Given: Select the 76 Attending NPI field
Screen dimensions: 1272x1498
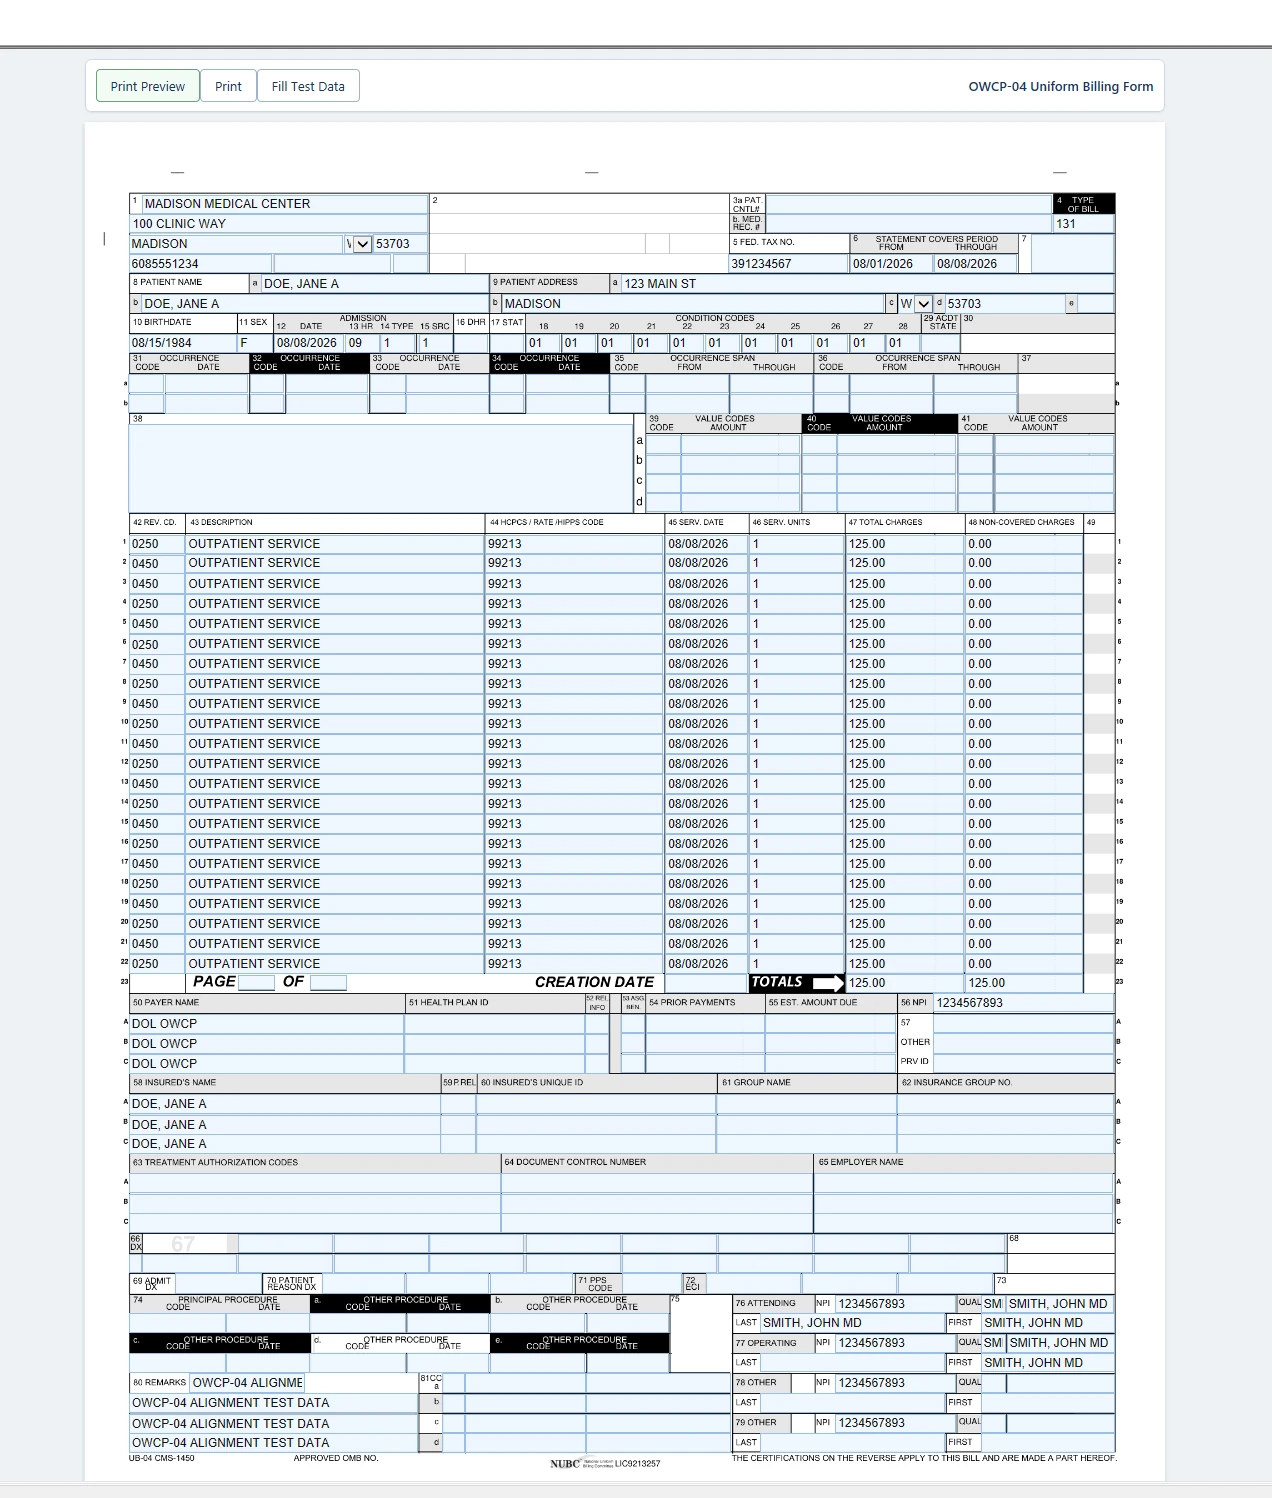Looking at the screenshot, I should [x=895, y=1304].
